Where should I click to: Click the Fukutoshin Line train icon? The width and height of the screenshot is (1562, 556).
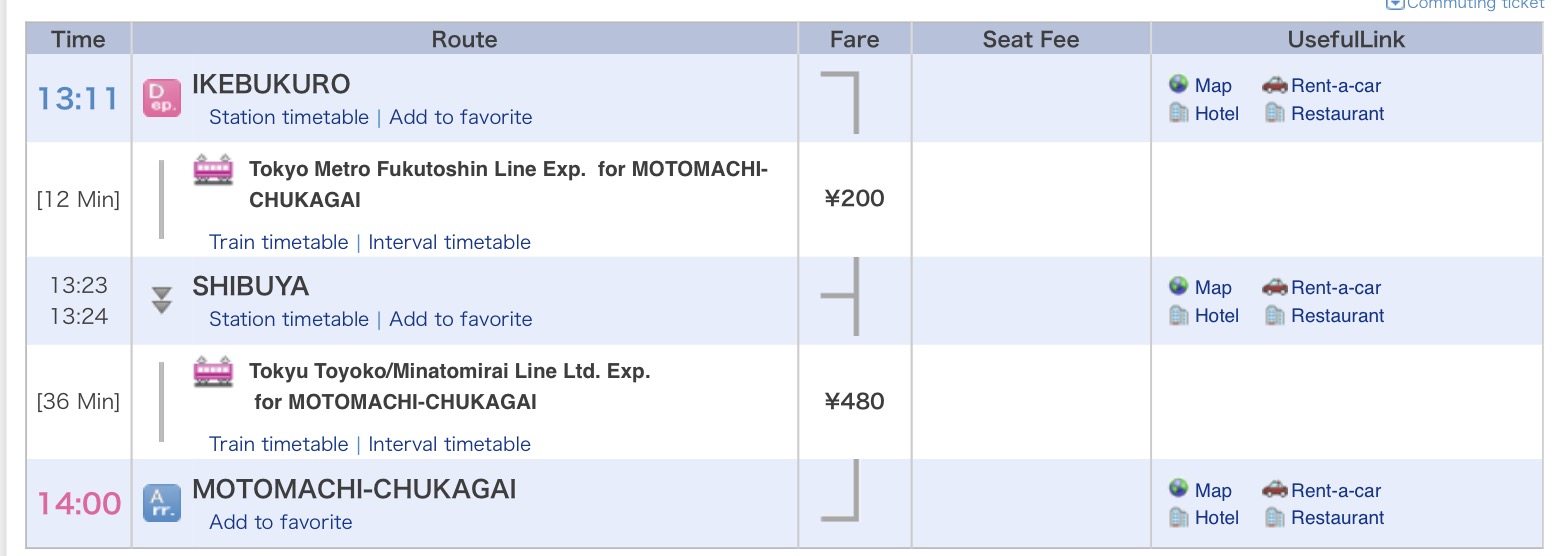[x=213, y=169]
